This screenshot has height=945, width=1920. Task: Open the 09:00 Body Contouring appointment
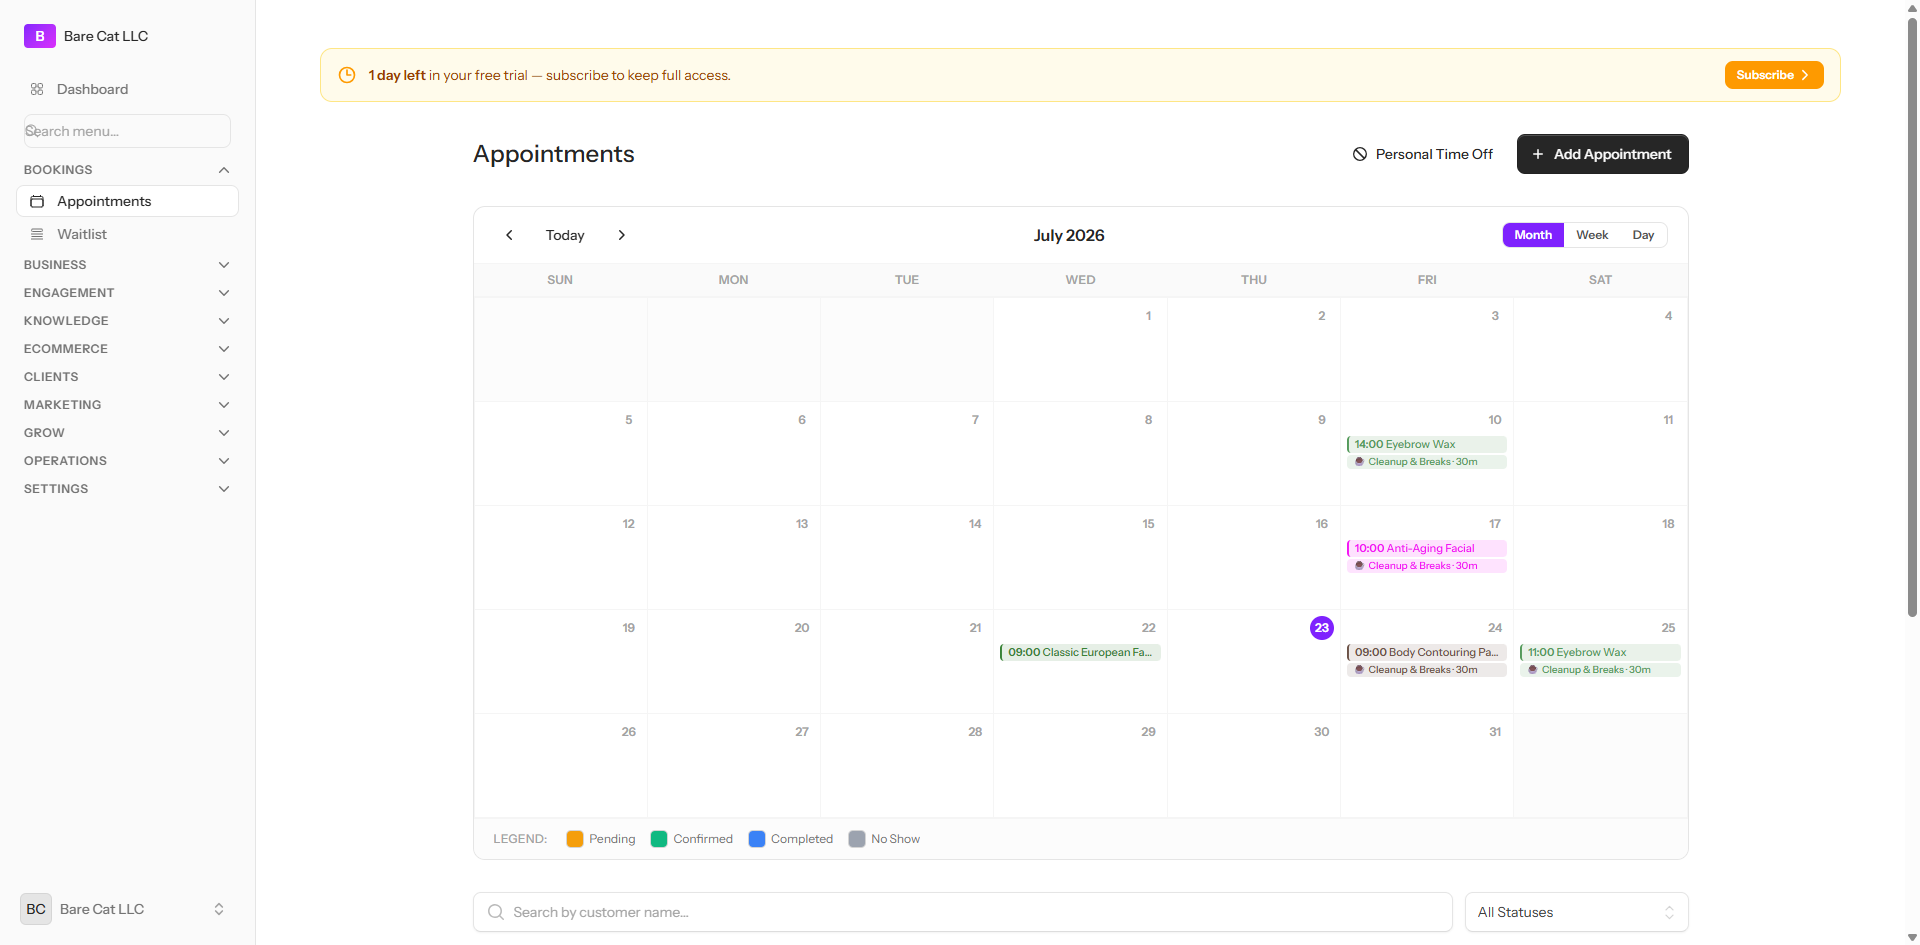pyautogui.click(x=1426, y=652)
